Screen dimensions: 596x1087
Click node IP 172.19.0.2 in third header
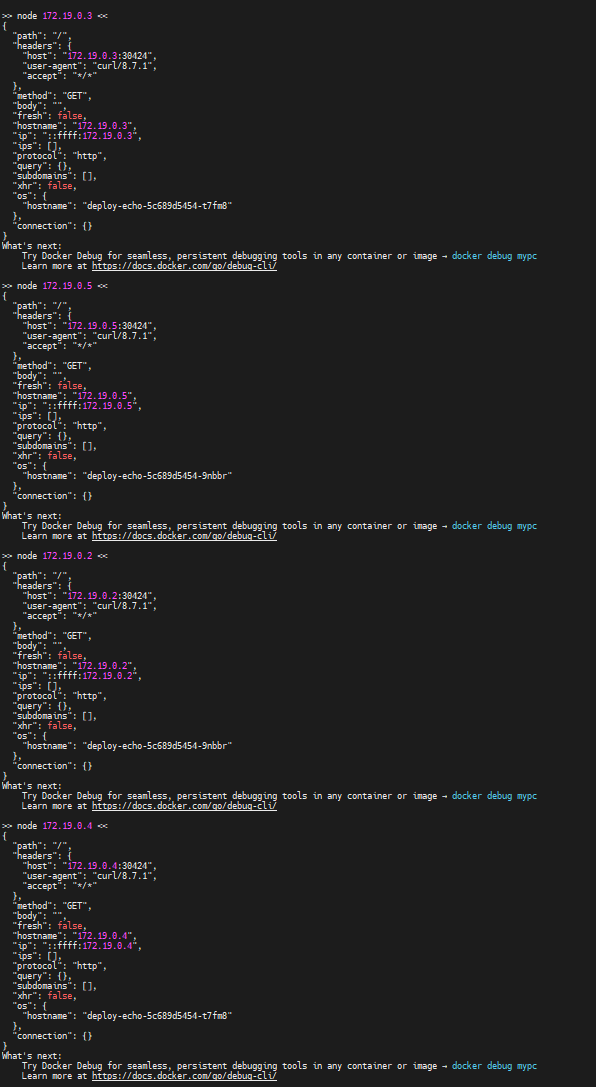(67, 555)
